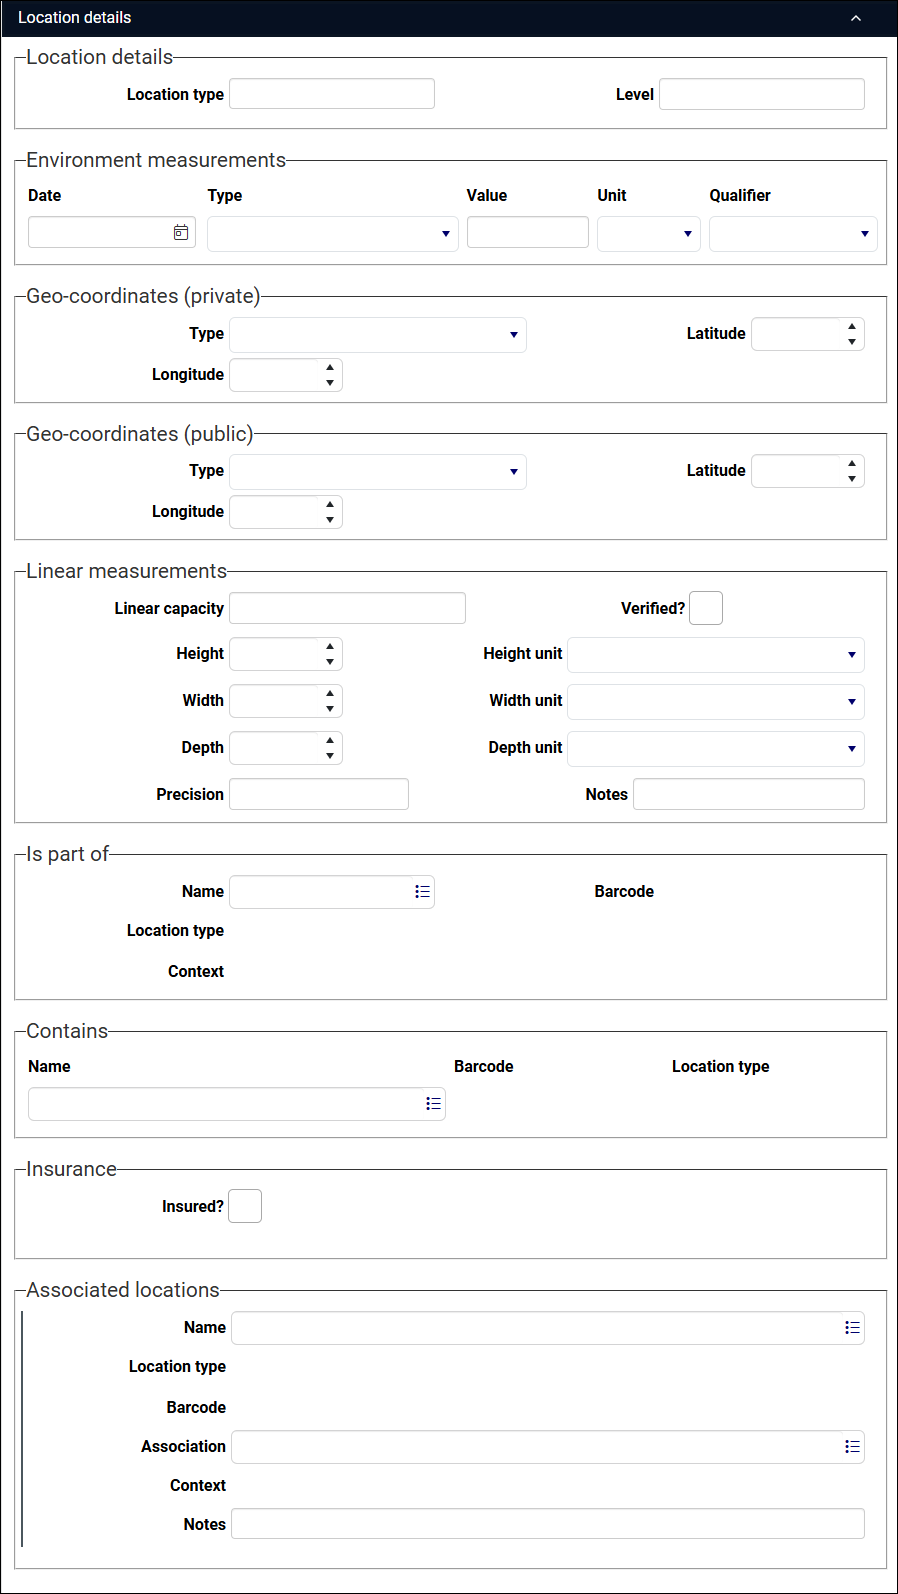Focus the Associated locations Notes field

548,1524
